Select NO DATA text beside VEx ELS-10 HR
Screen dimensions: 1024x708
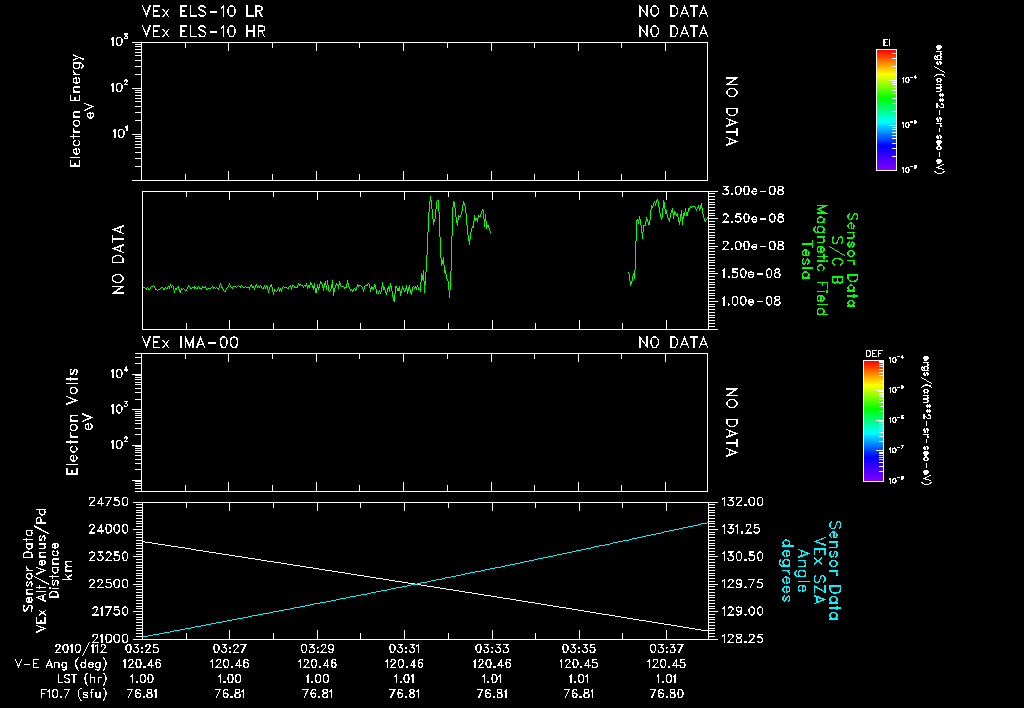tap(673, 31)
